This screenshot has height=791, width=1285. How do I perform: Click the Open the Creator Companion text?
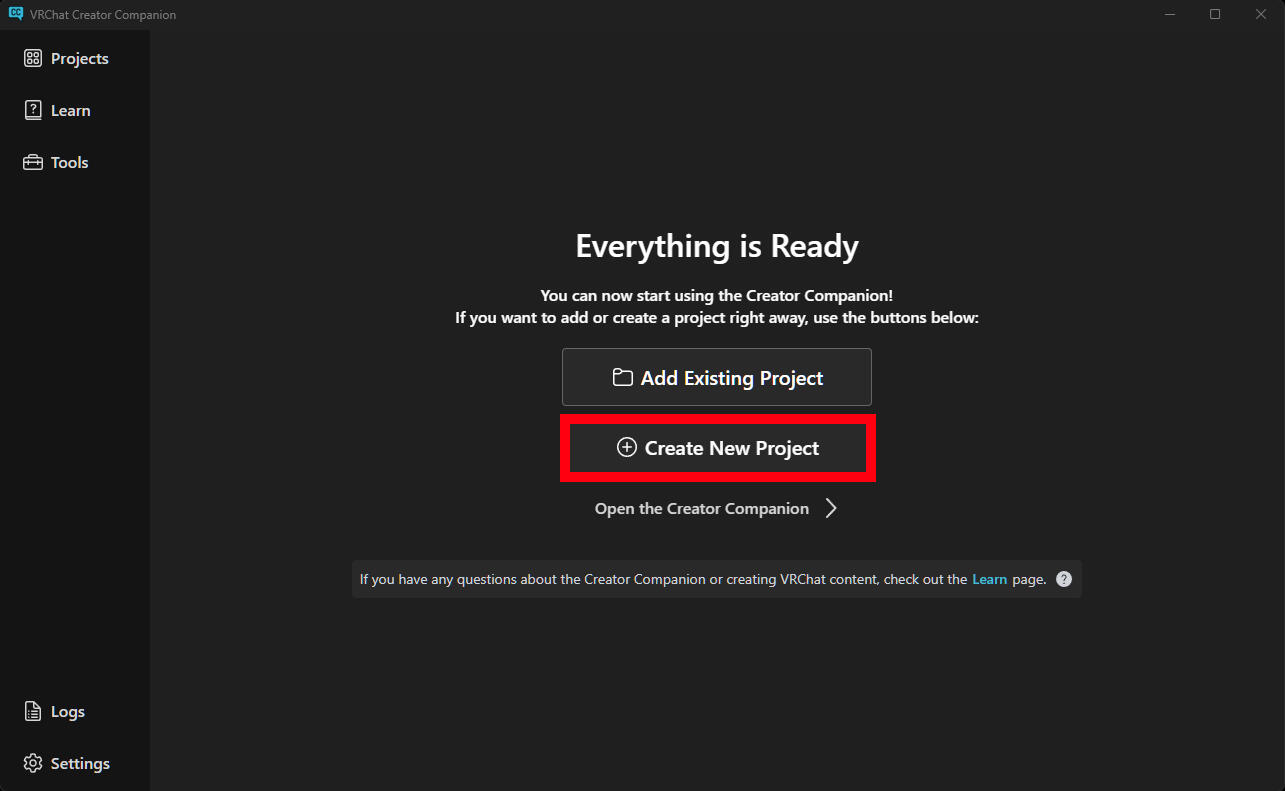pos(701,509)
